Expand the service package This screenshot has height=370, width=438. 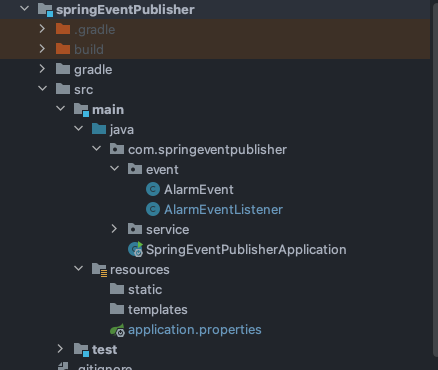click(114, 229)
